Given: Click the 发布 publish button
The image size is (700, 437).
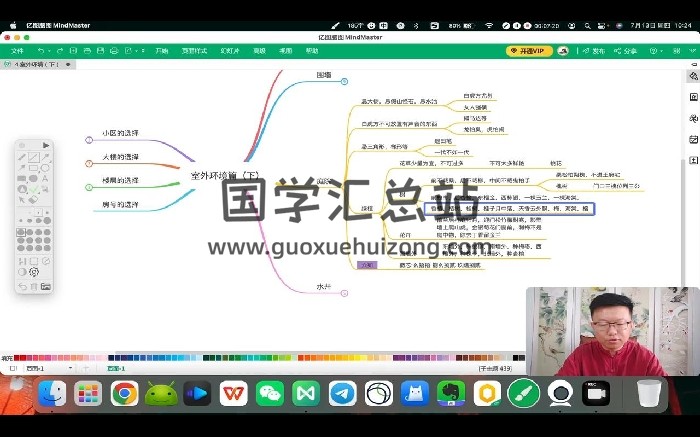Looking at the screenshot, I should coord(594,51).
